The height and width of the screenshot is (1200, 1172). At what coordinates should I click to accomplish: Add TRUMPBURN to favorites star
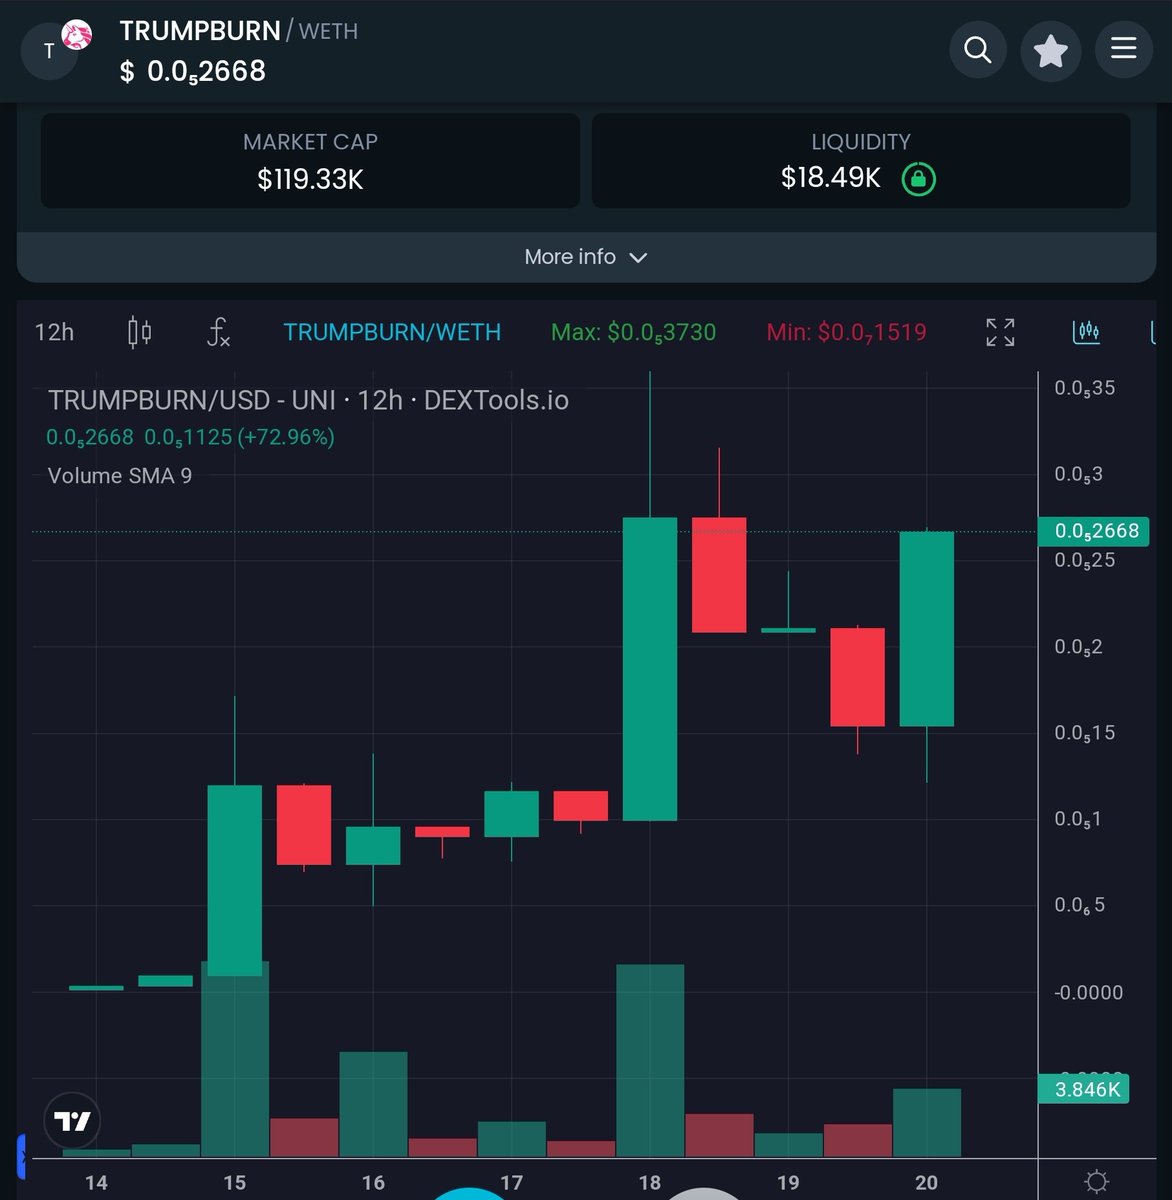click(1051, 50)
